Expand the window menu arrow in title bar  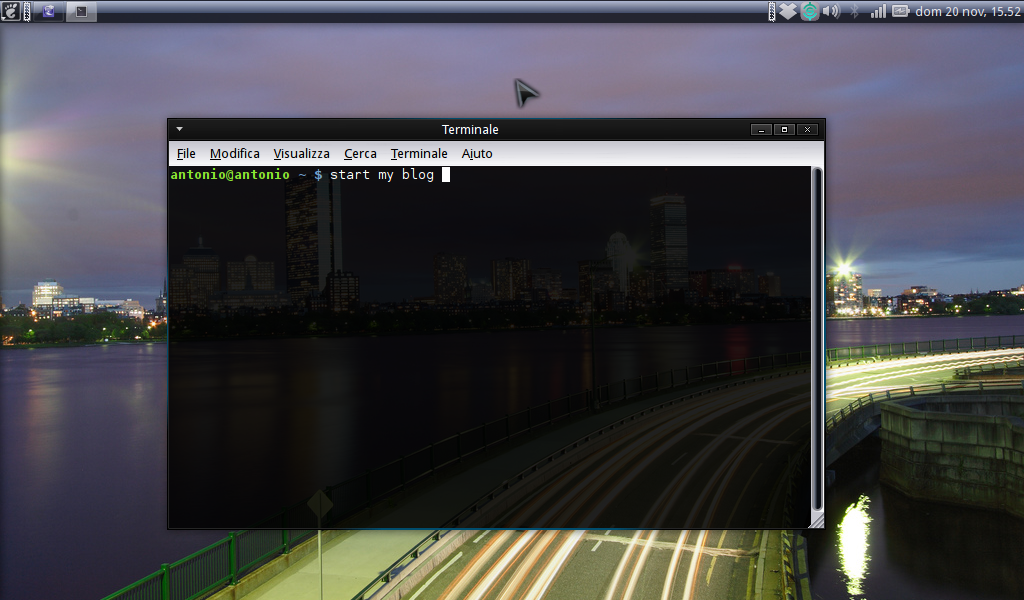pos(180,129)
